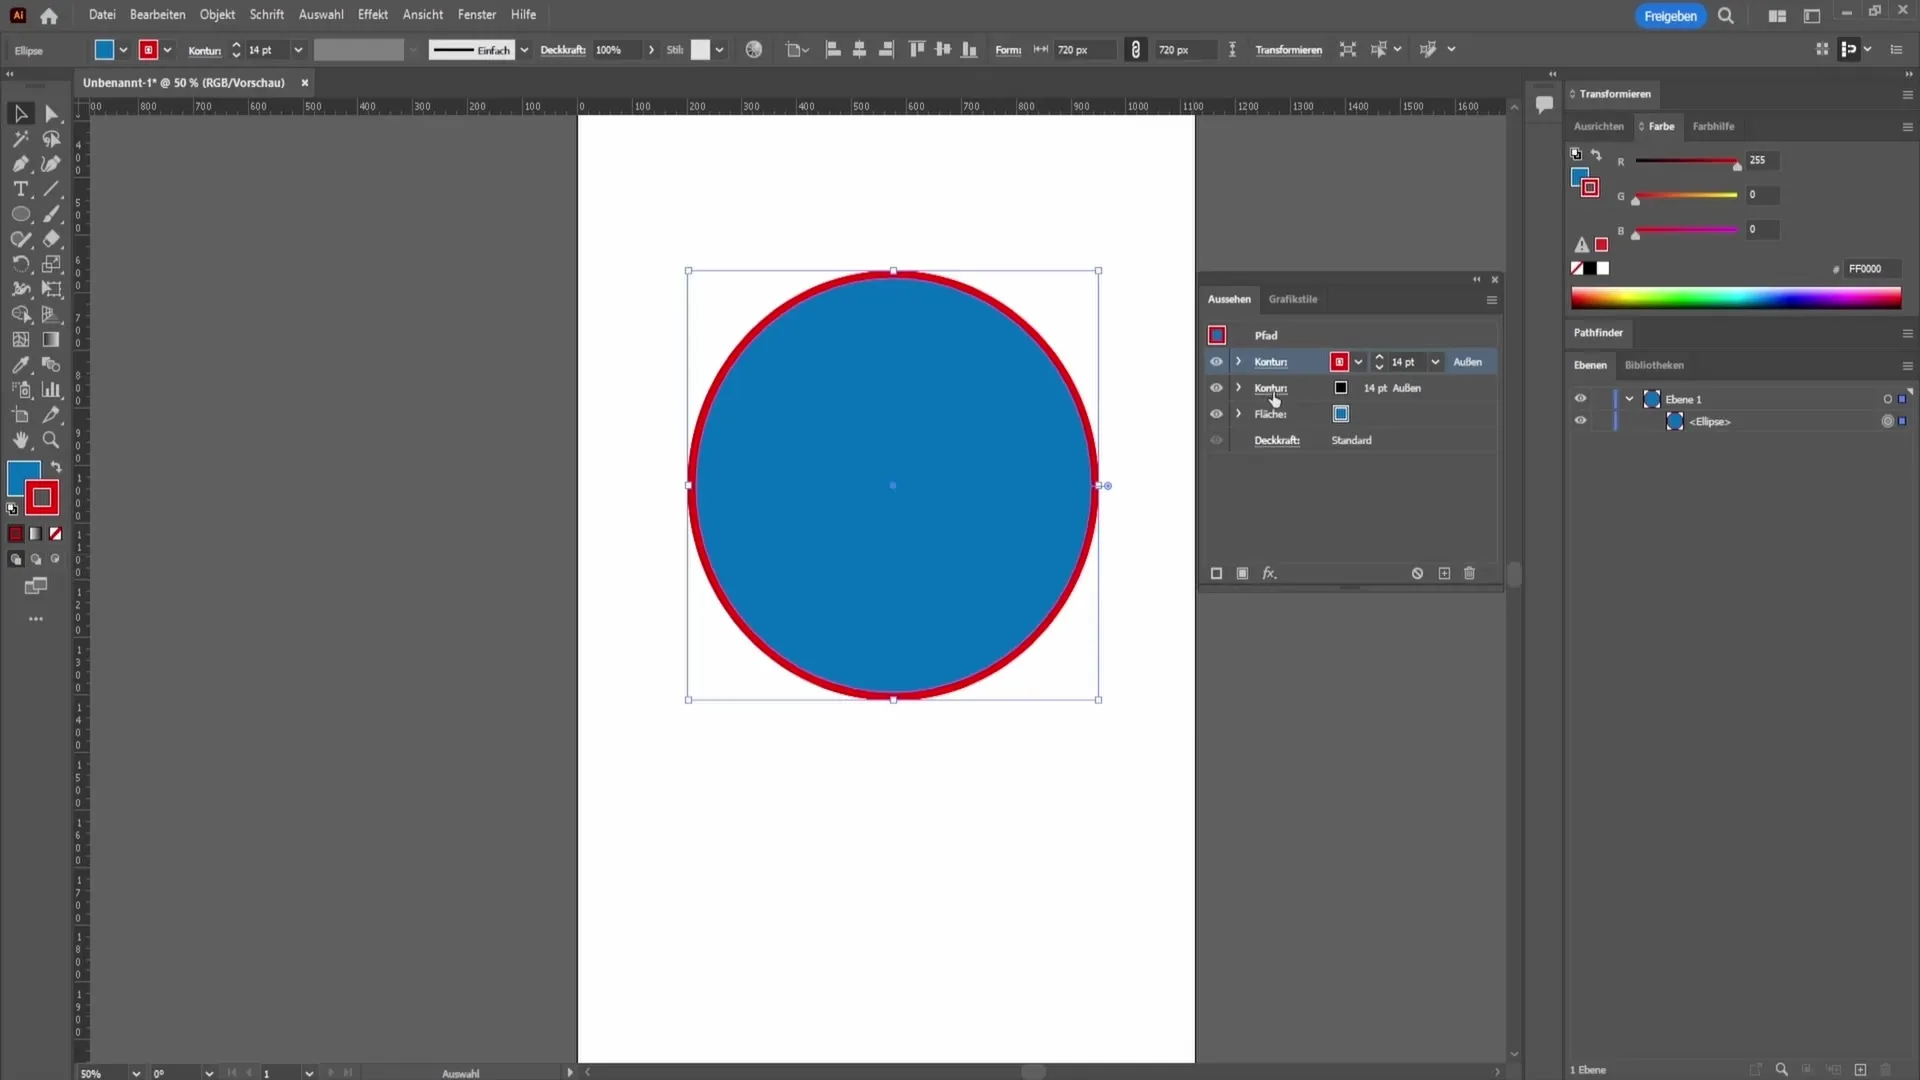Toggle Deckkraft visibility eye in Aussehen

coord(1216,440)
